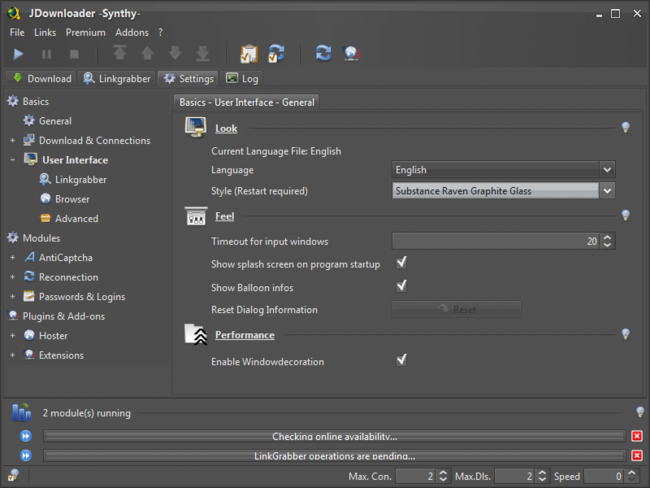Cancel the Checking online availability task
The width and height of the screenshot is (650, 488).
point(637,436)
